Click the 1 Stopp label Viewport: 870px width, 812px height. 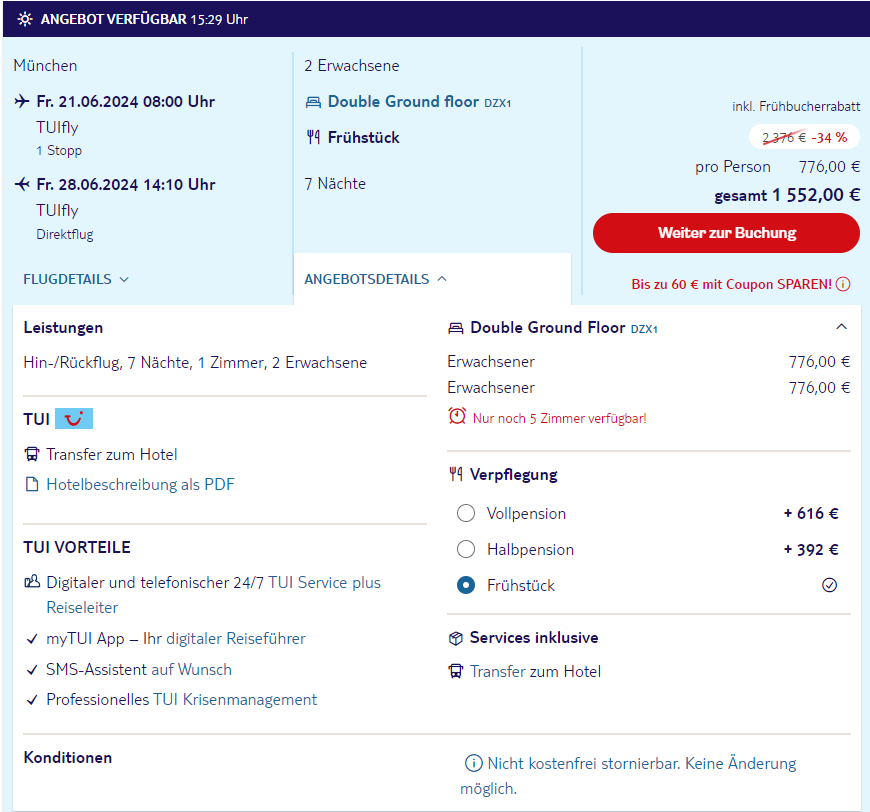pyautogui.click(x=59, y=150)
